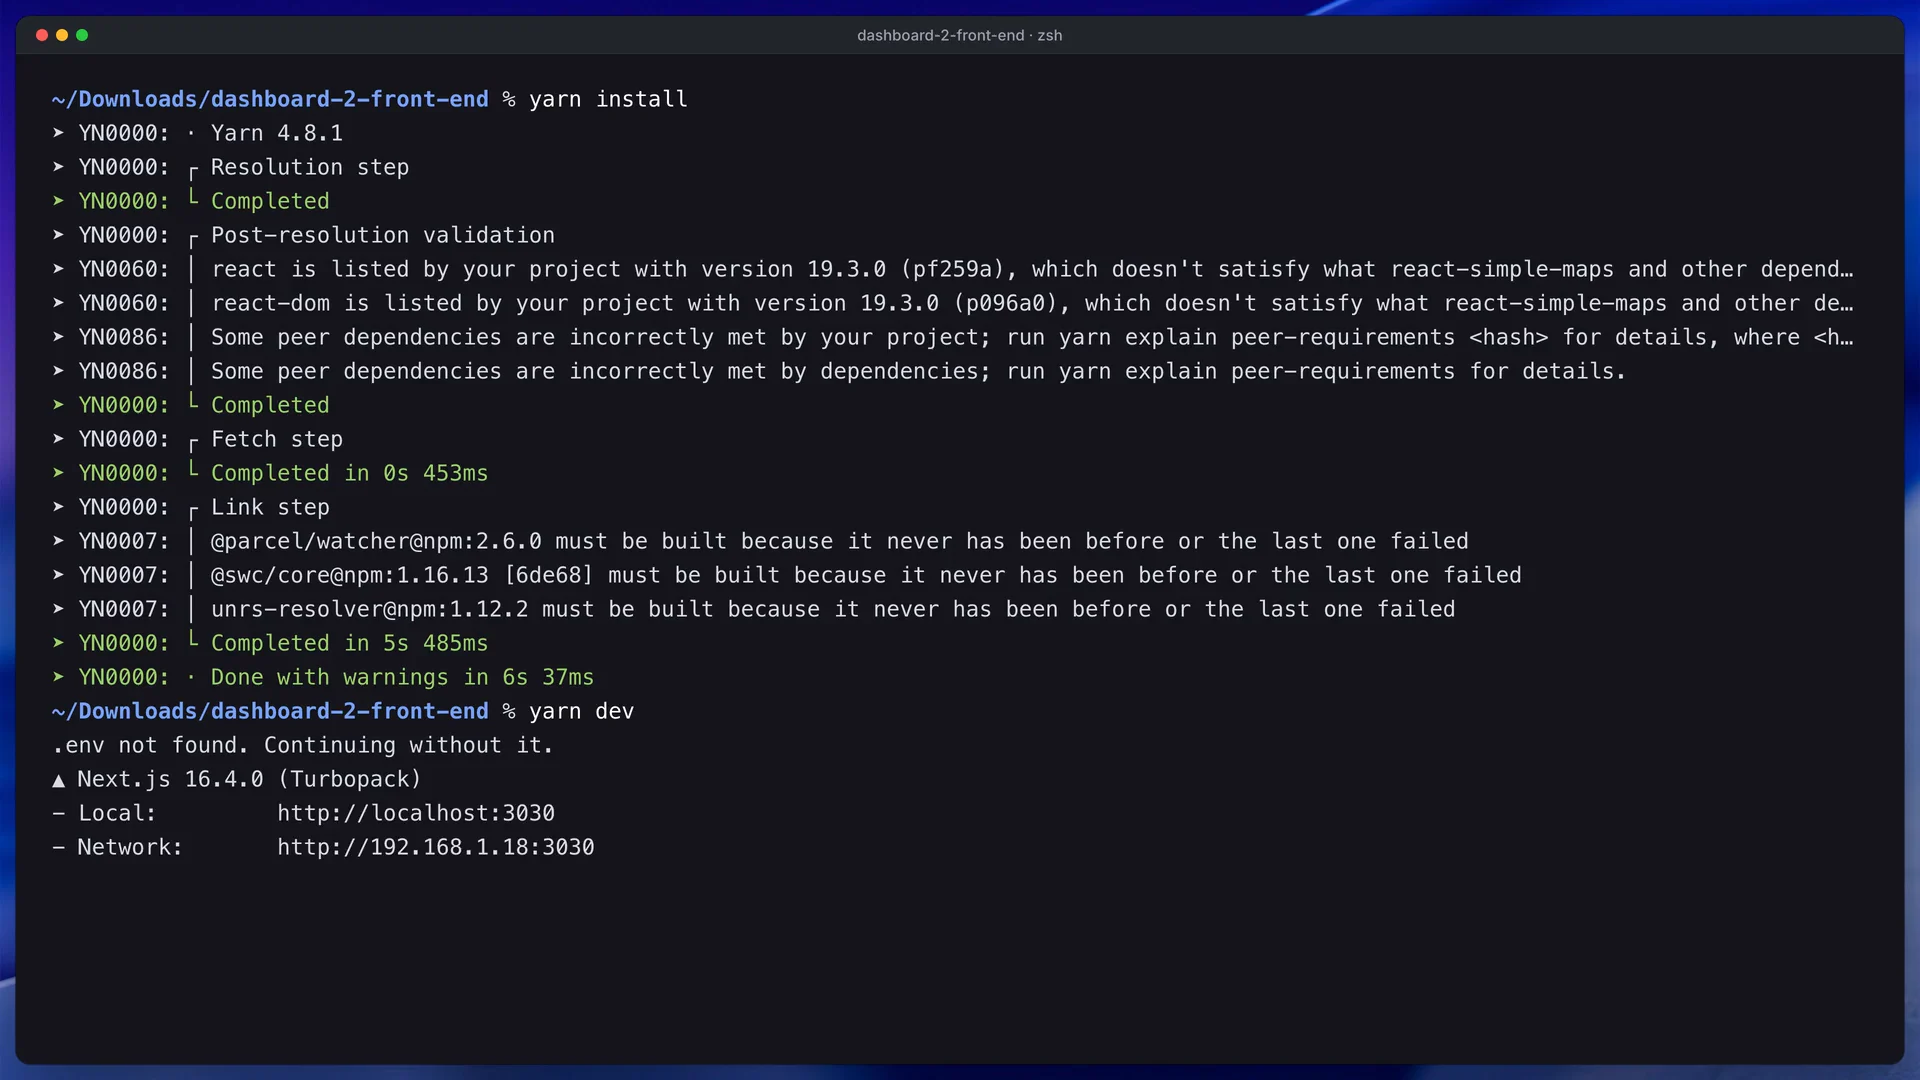Click the red close window button
The height and width of the screenshot is (1080, 1920).
pos(42,35)
